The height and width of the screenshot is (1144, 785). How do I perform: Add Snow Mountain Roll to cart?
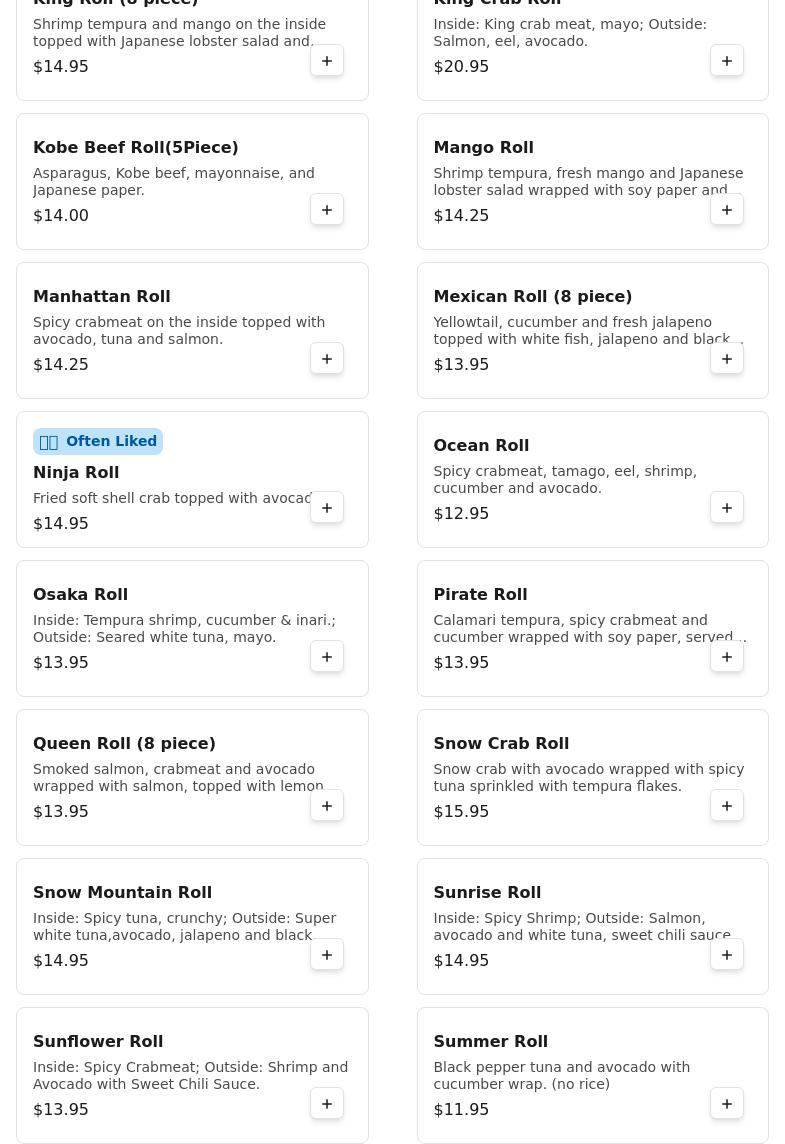pyautogui.click(x=327, y=955)
